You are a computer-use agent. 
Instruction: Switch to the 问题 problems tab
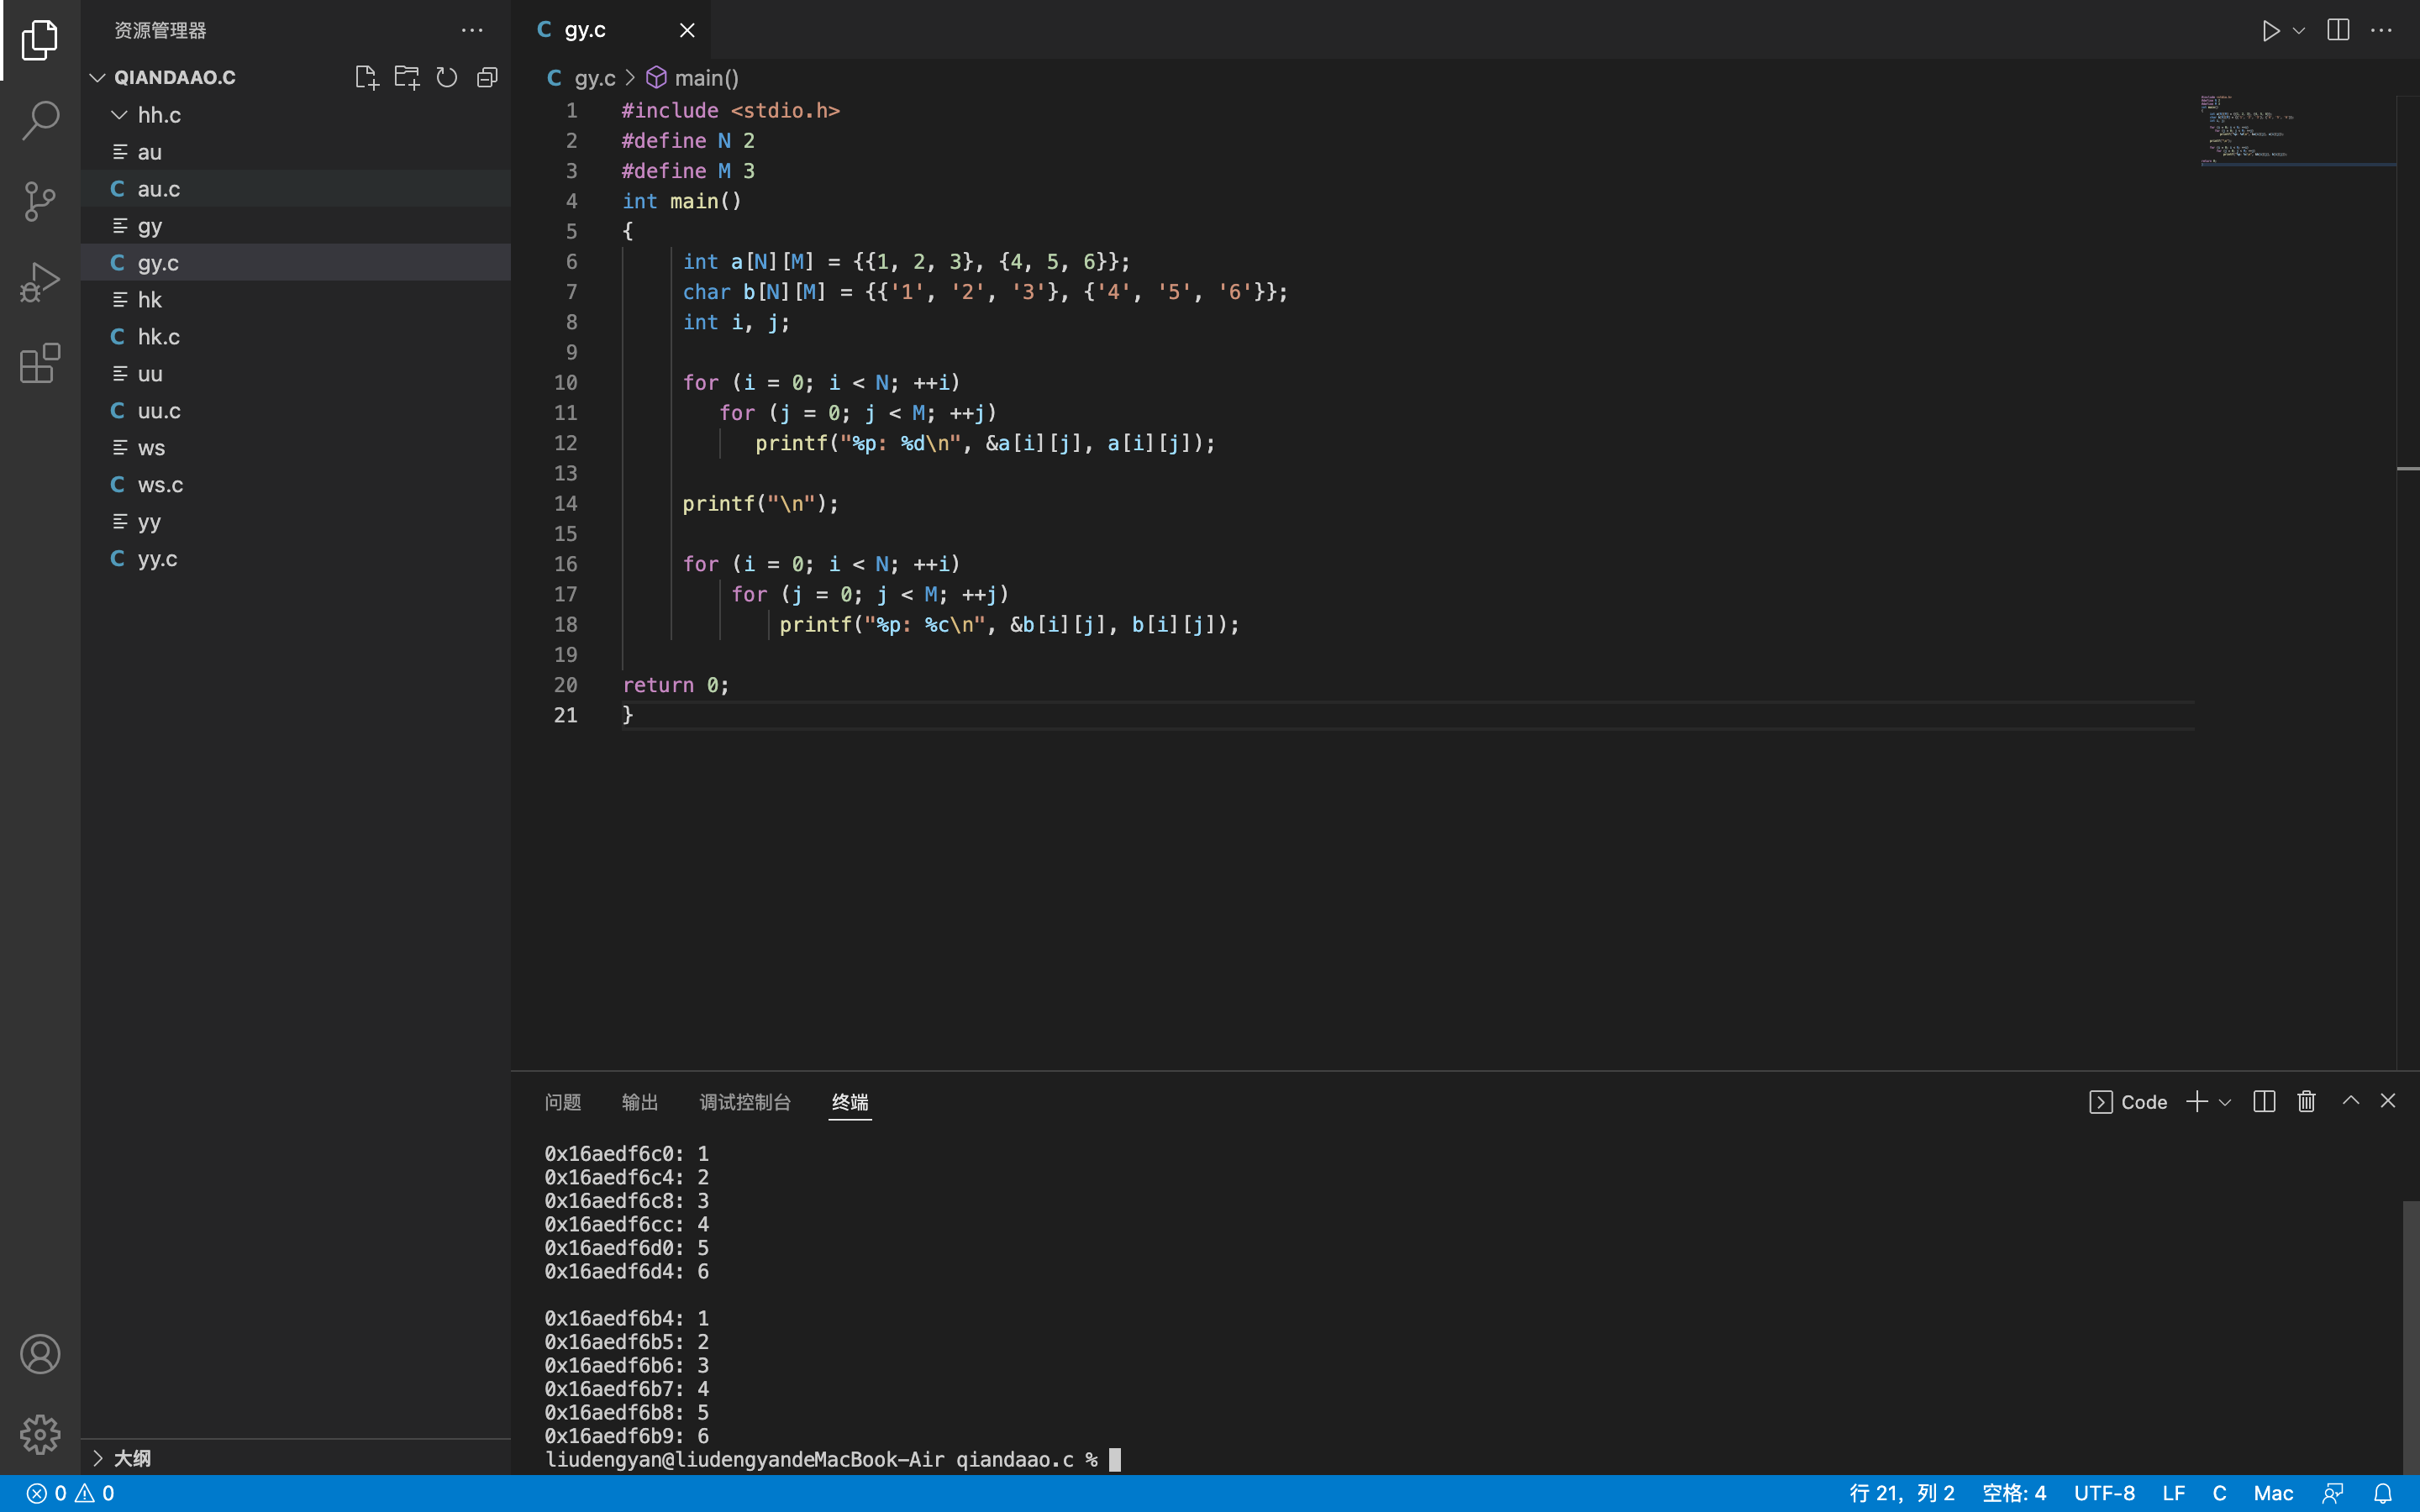pos(562,1102)
